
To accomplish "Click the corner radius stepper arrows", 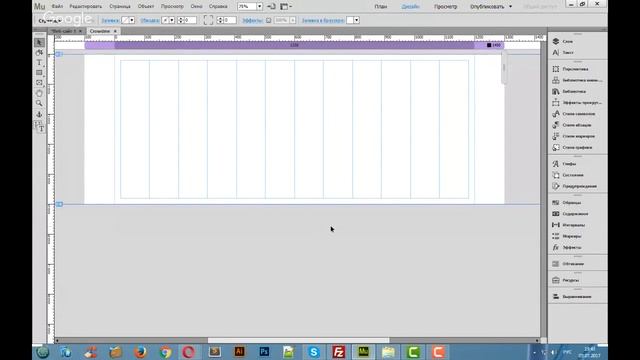I will click(220, 20).
